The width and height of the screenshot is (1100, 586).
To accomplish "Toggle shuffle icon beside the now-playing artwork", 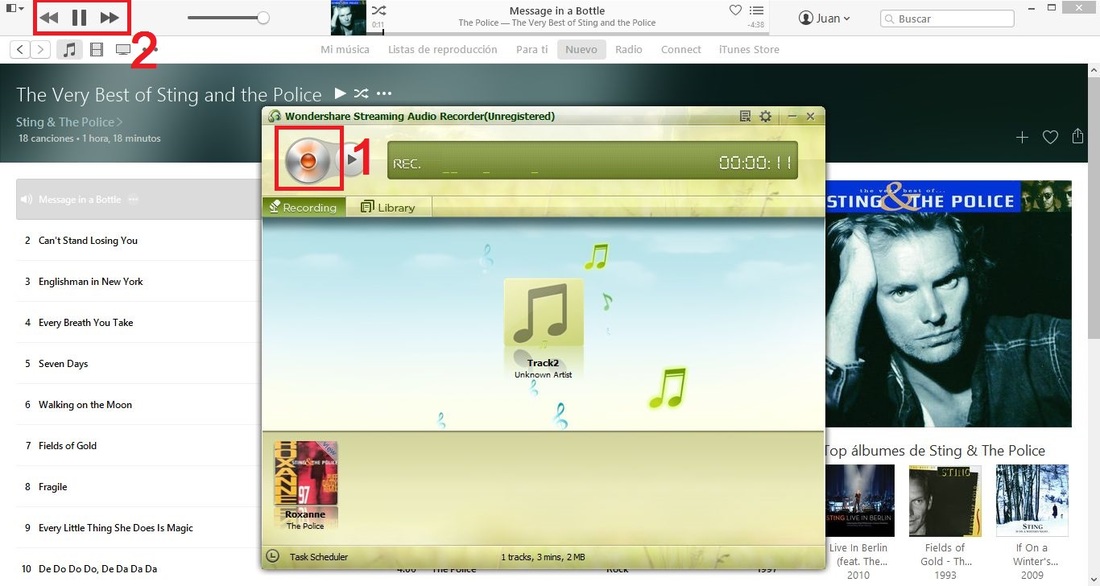I will pyautogui.click(x=379, y=10).
